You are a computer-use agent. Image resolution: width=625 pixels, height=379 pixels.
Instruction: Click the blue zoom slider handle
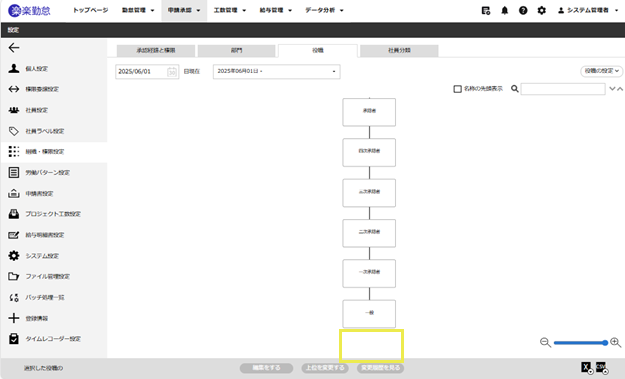(605, 343)
